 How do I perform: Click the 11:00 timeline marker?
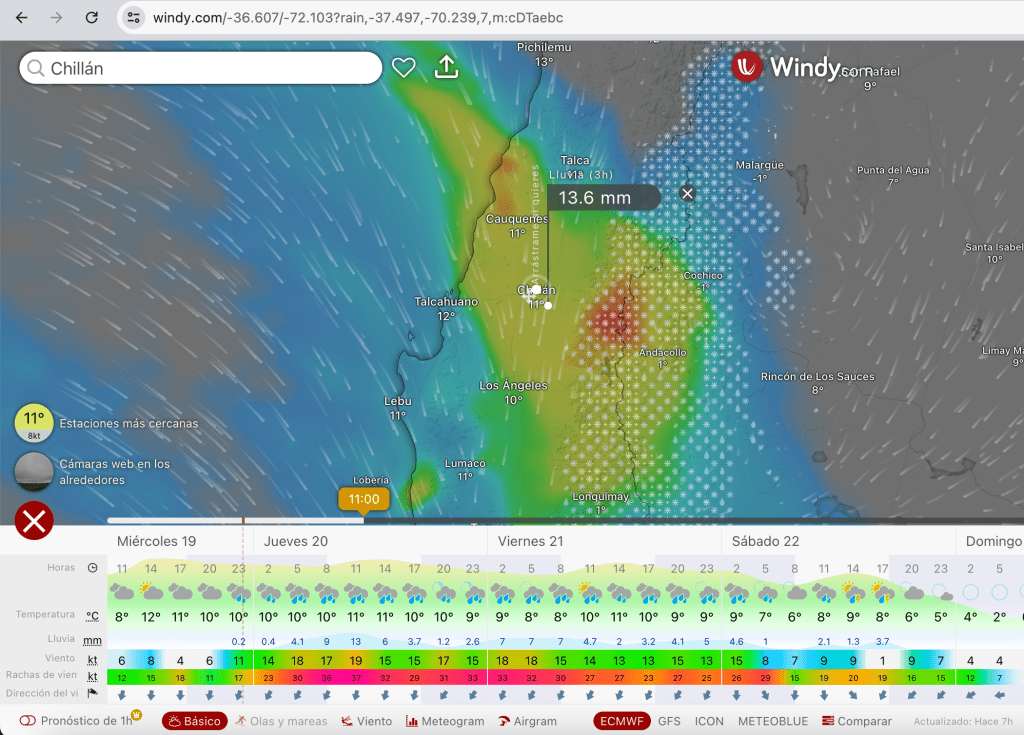point(364,499)
